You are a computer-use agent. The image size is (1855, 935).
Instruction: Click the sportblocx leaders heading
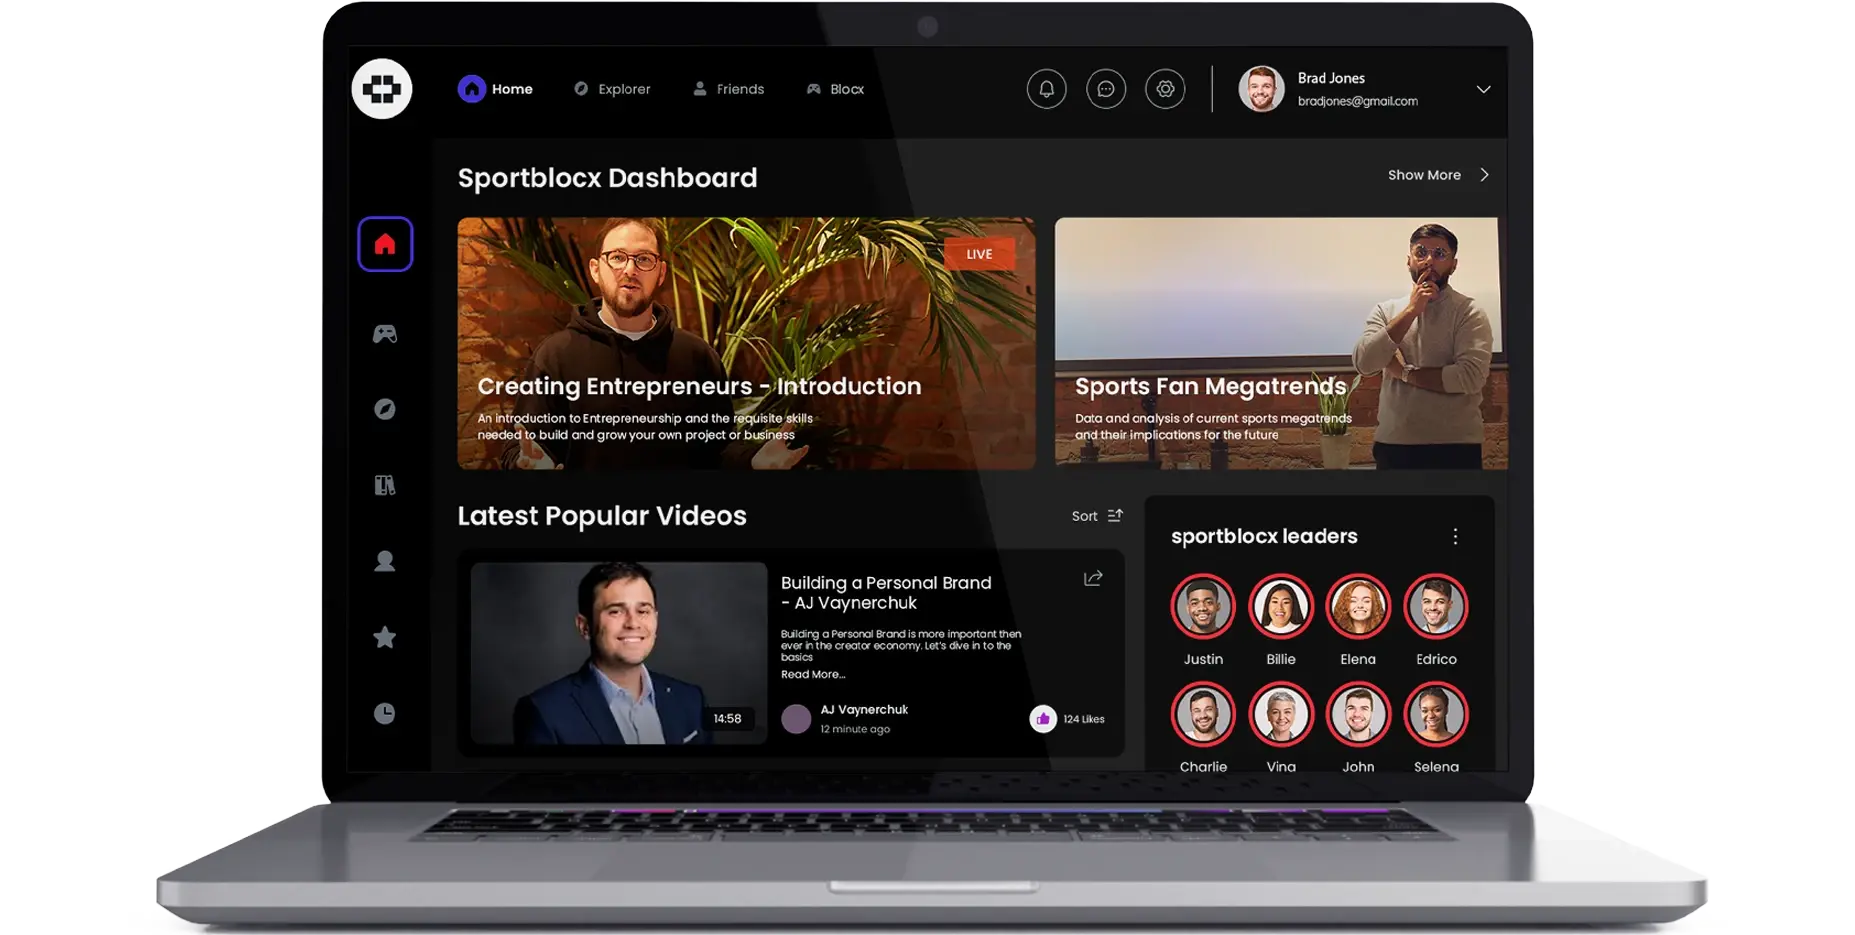(1264, 536)
